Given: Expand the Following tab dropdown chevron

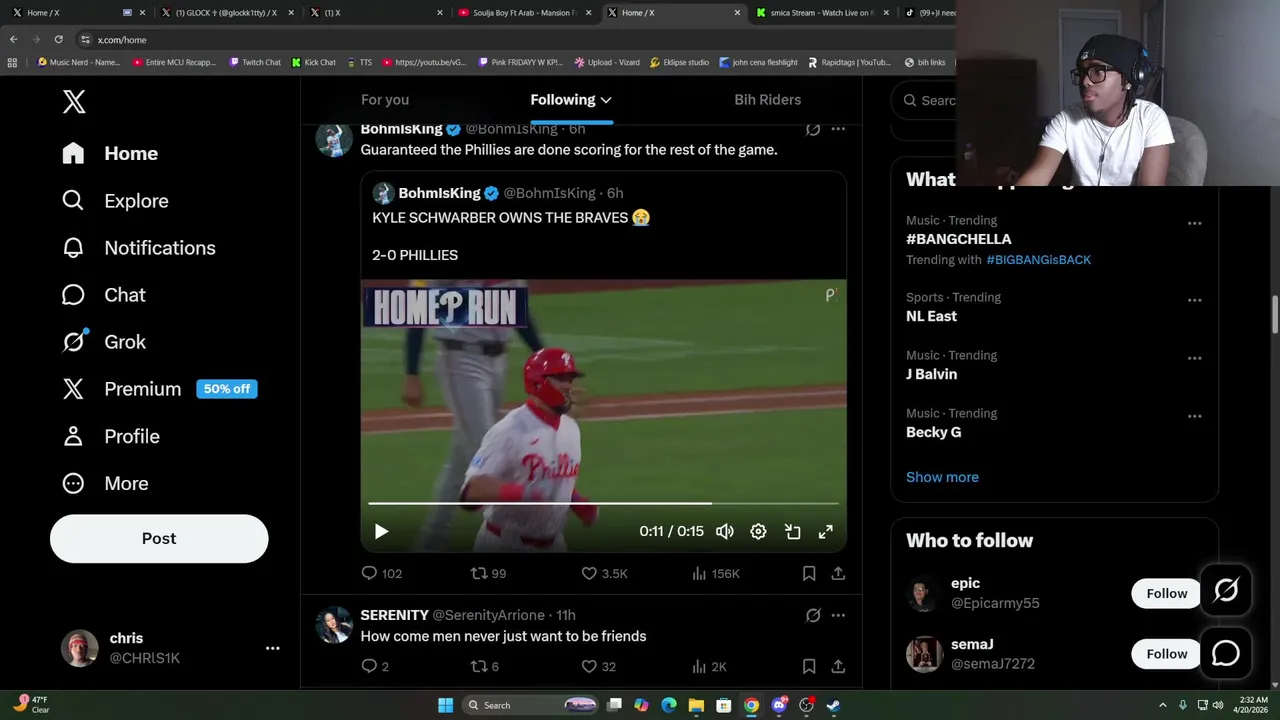Looking at the screenshot, I should coord(606,100).
